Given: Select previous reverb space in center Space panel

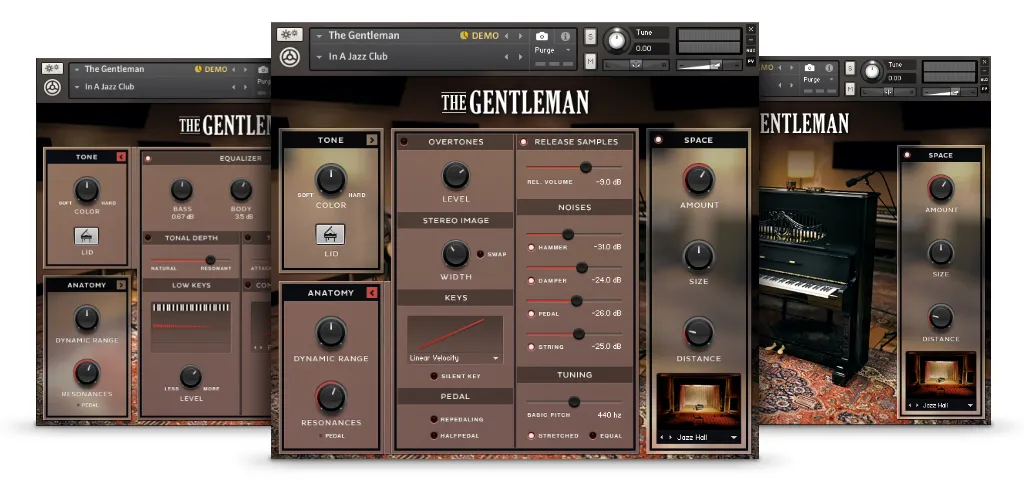Looking at the screenshot, I should tap(661, 437).
